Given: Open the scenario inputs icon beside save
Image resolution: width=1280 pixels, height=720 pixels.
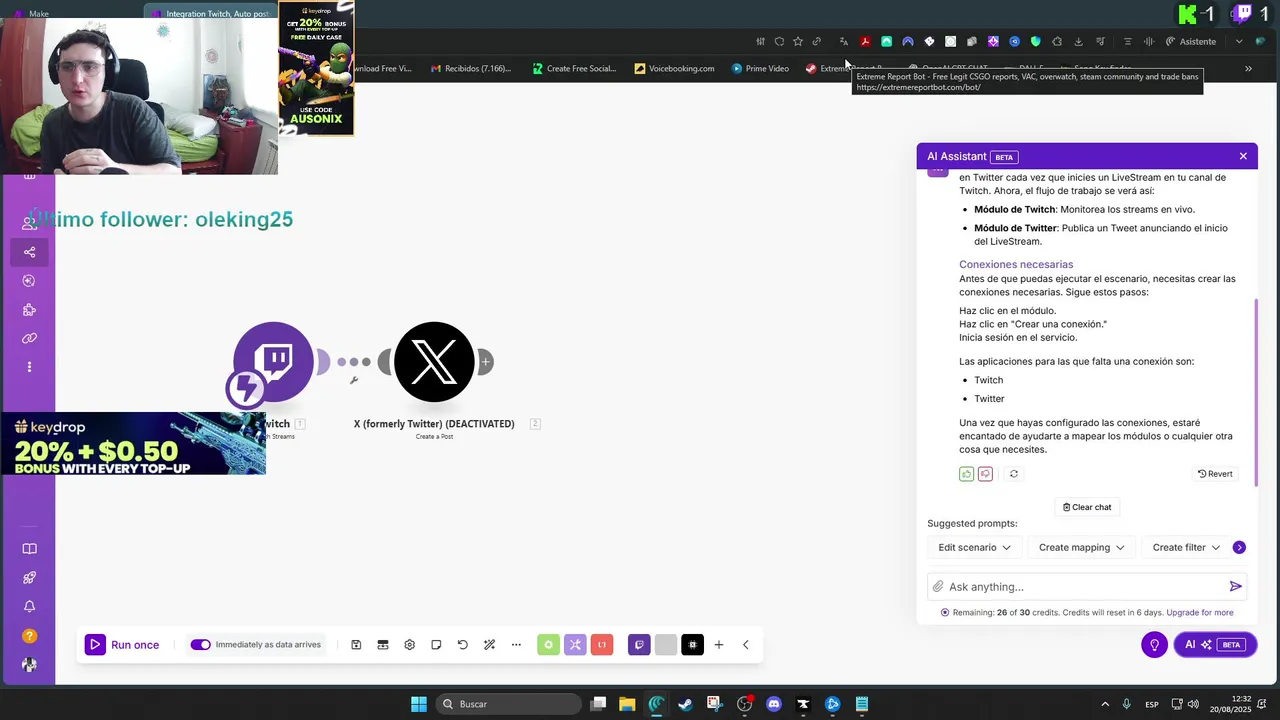Looking at the screenshot, I should [x=382, y=645].
